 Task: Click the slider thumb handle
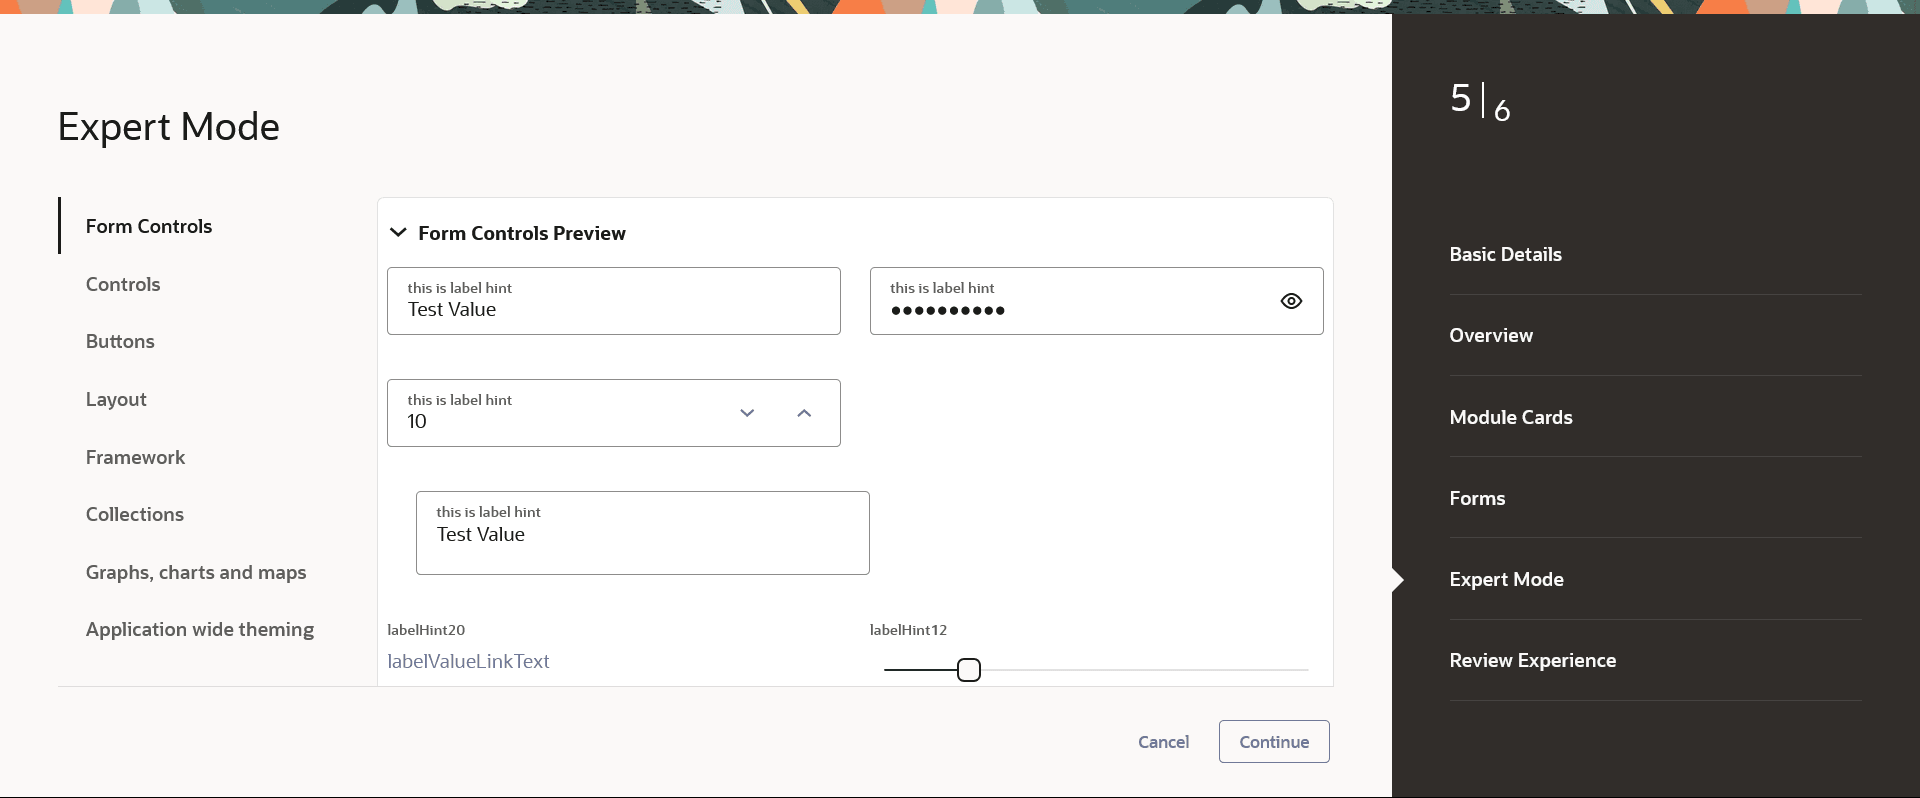(968, 670)
